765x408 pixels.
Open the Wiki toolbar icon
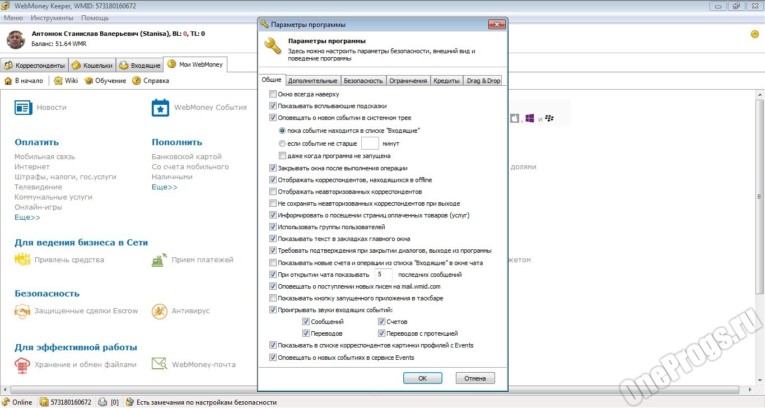click(x=58, y=81)
